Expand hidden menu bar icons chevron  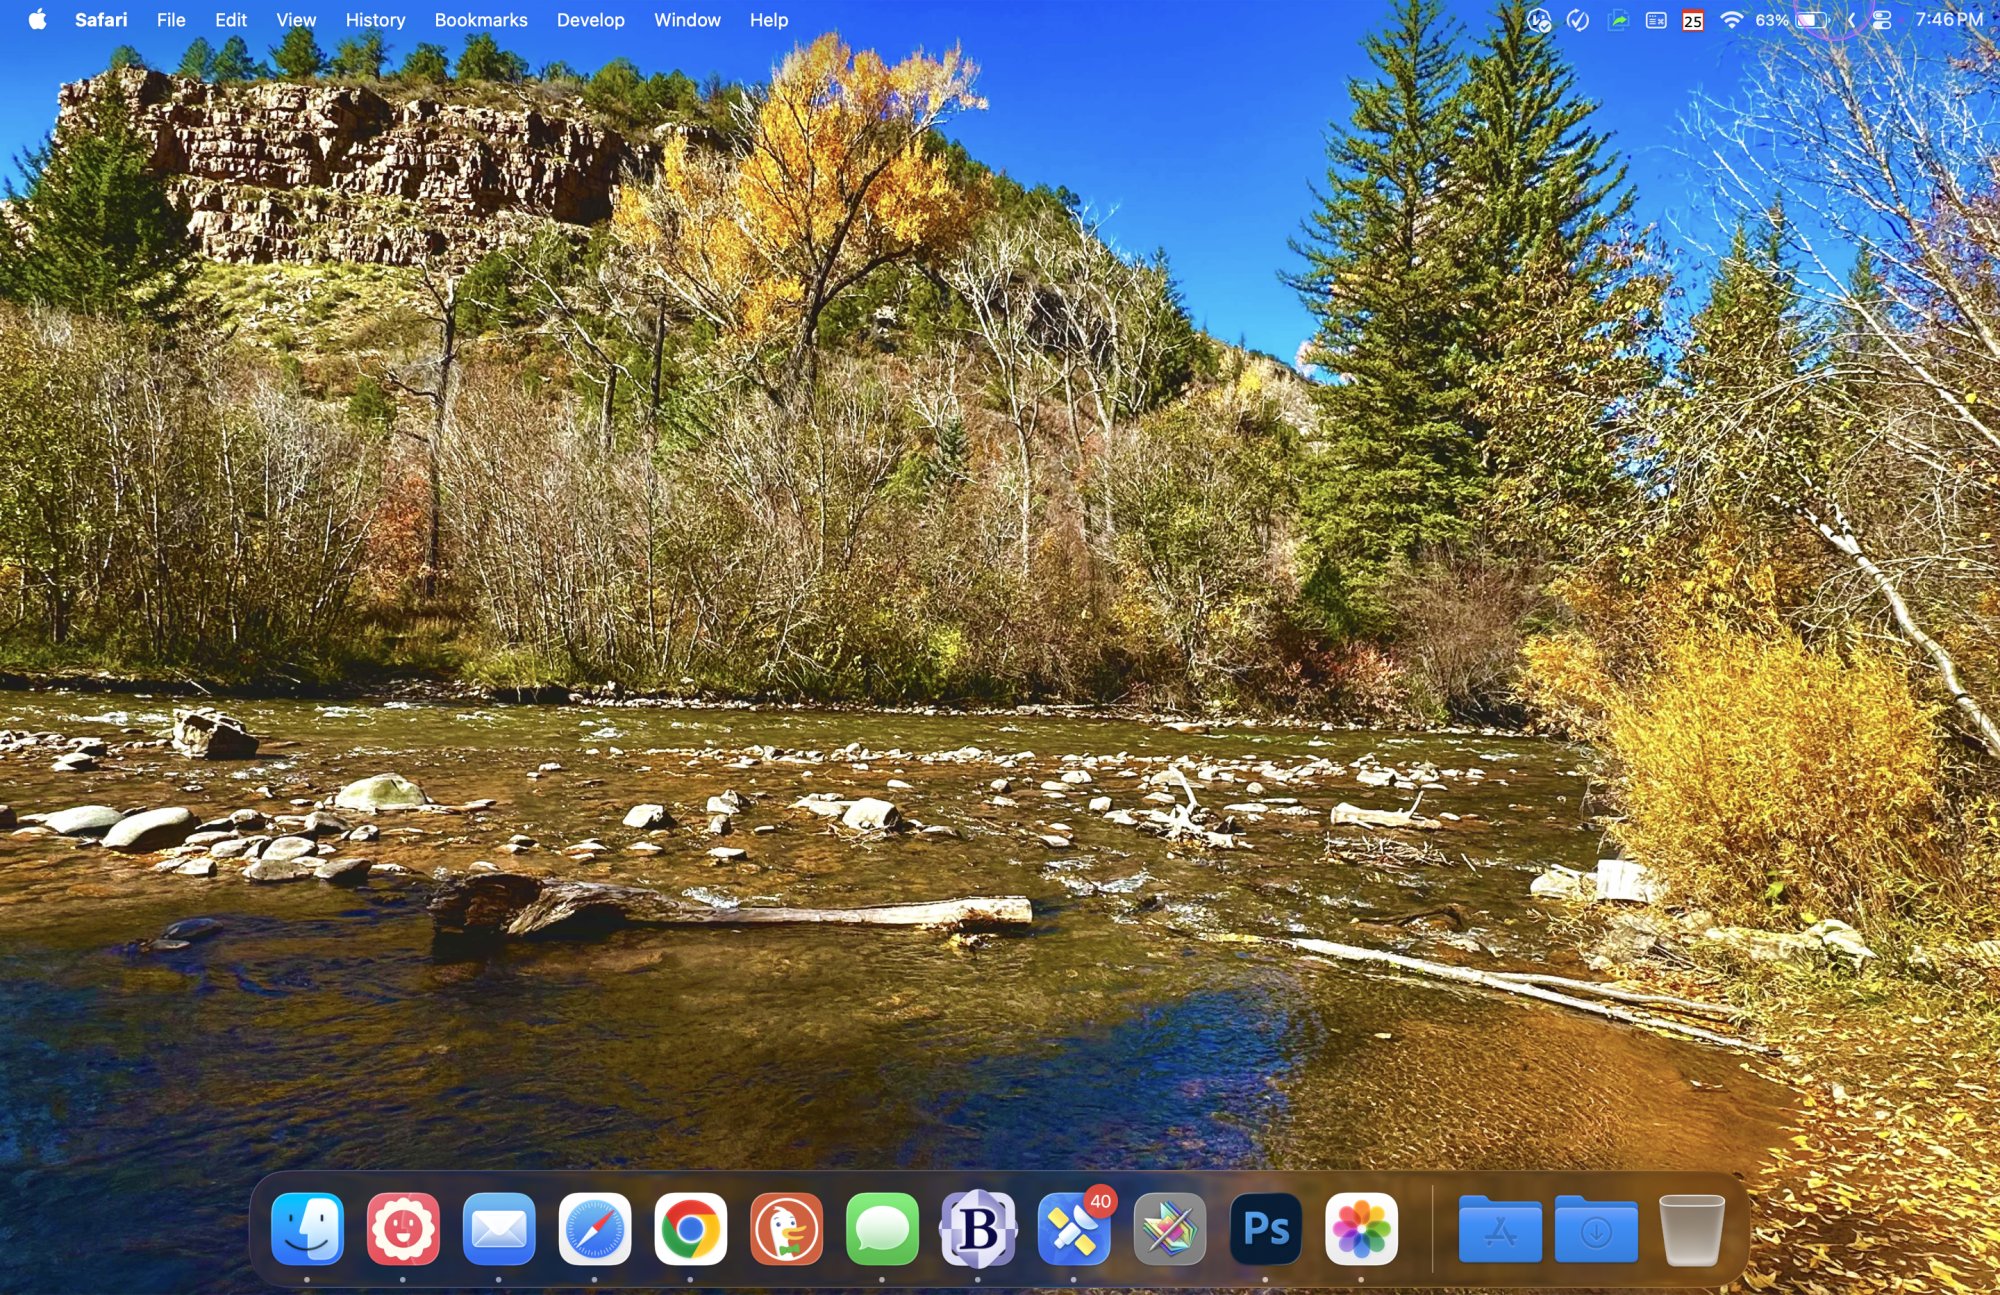(x=1851, y=20)
